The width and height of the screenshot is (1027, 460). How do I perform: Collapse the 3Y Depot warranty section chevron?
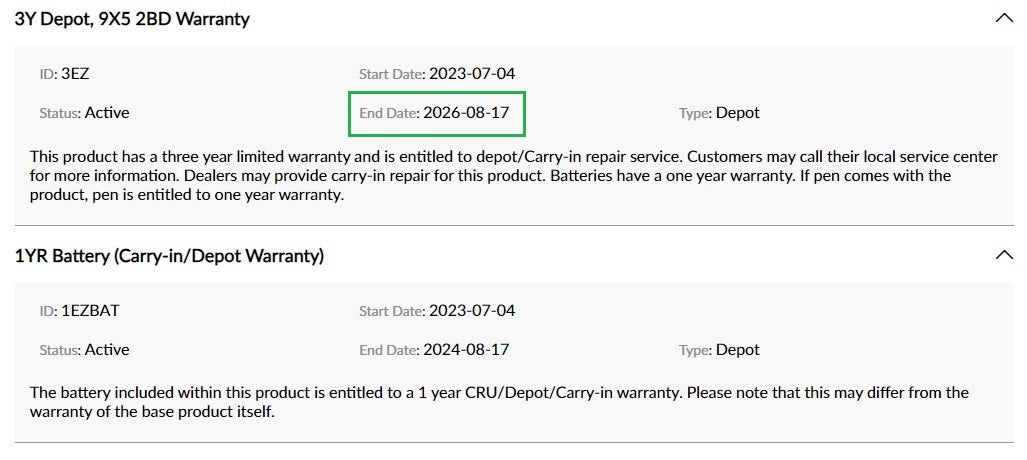point(1004,18)
